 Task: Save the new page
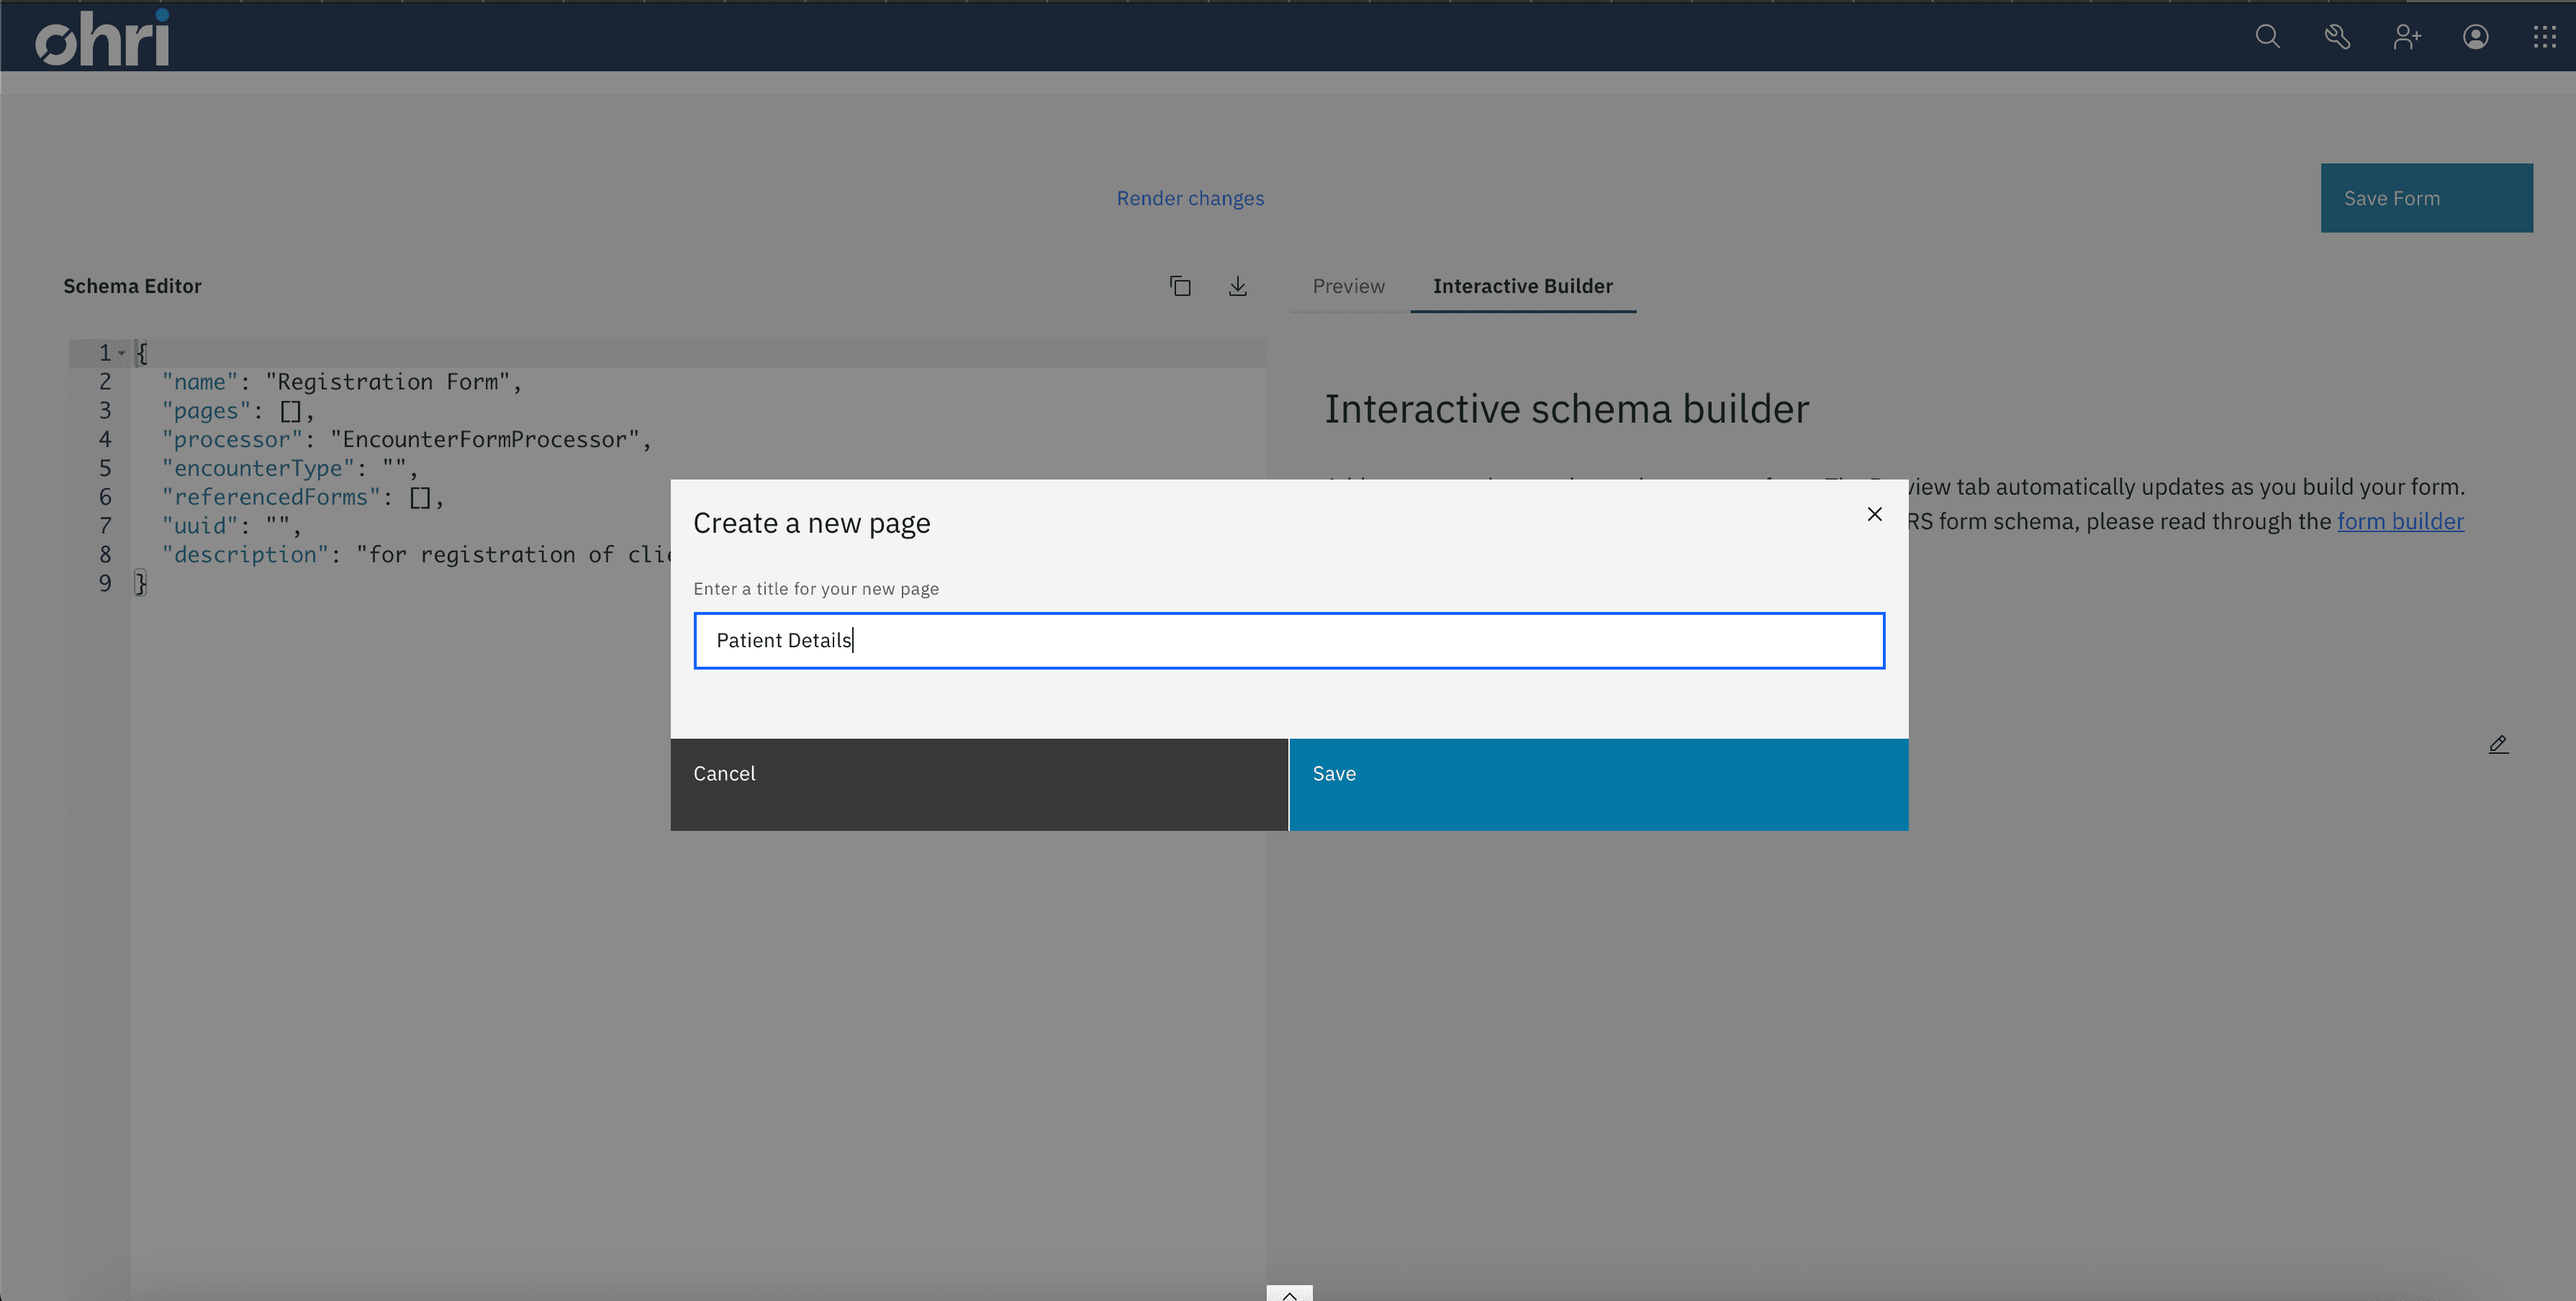(1598, 784)
